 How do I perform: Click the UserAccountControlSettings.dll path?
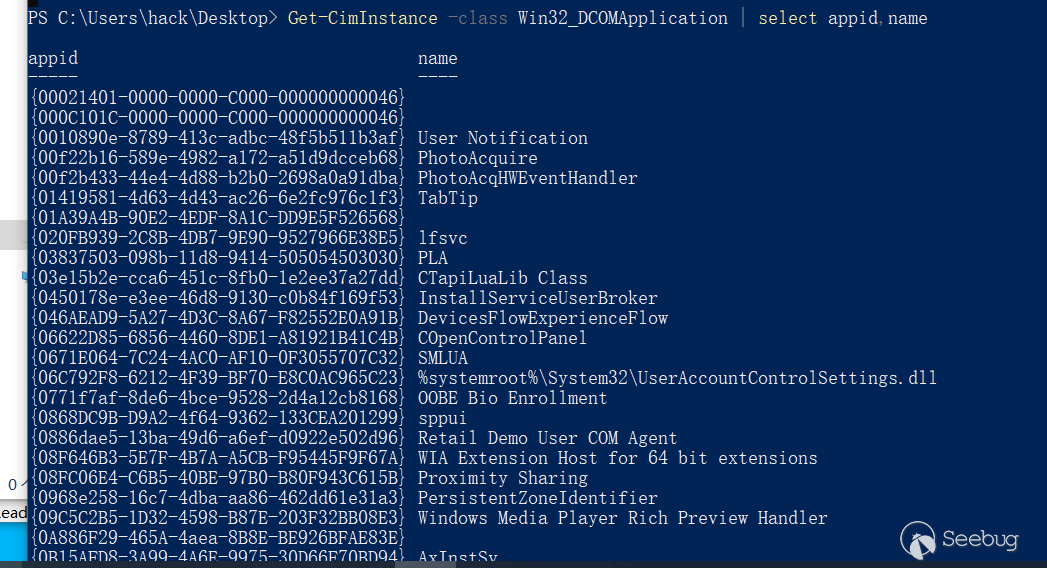(677, 378)
